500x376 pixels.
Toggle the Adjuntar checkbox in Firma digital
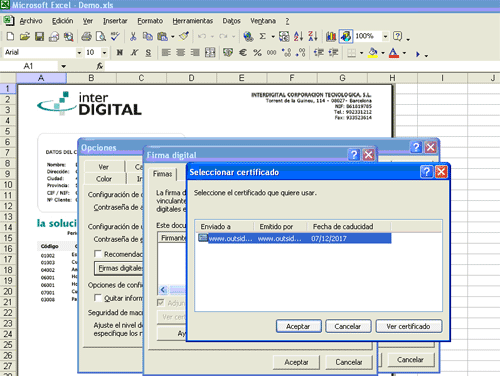(161, 302)
